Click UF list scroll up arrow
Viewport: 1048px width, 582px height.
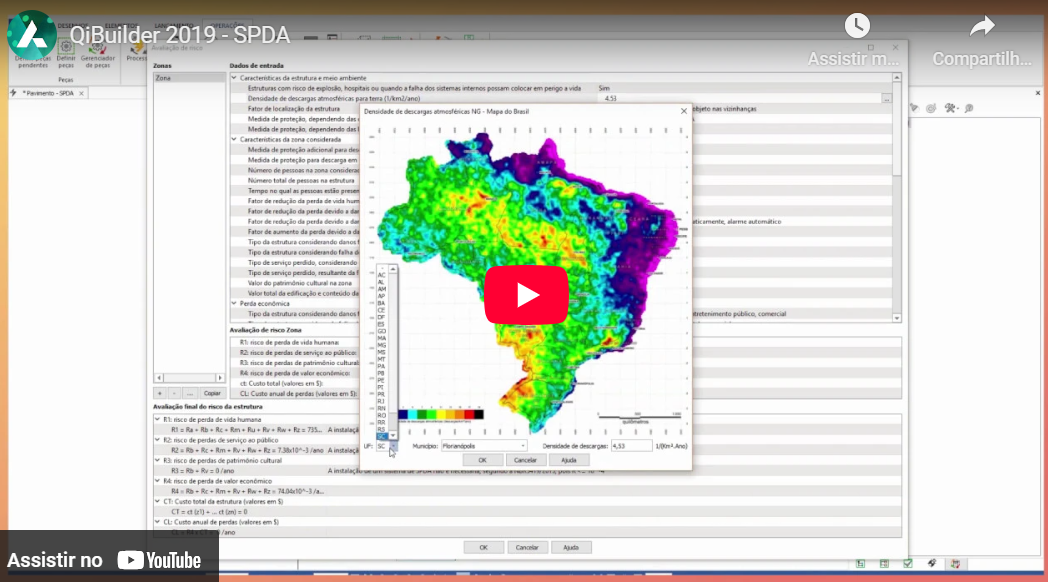(393, 269)
